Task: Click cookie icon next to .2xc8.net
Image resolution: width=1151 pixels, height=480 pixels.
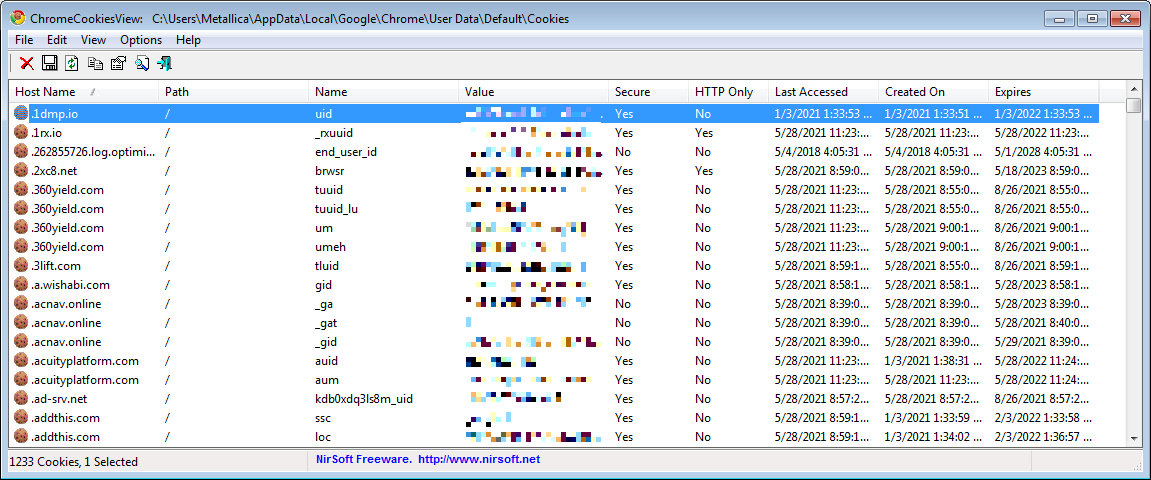Action: pyautogui.click(x=21, y=171)
